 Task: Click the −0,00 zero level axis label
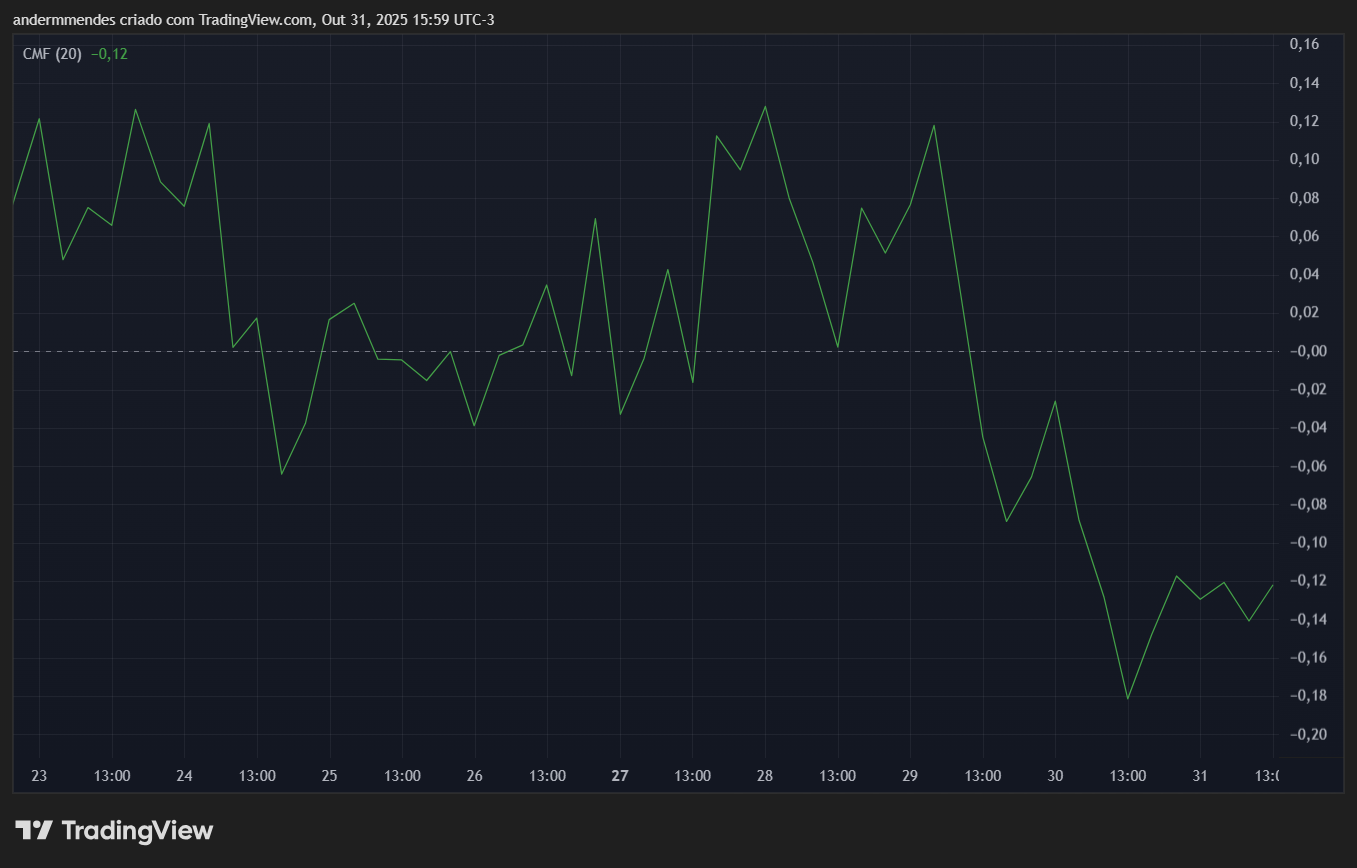pyautogui.click(x=1303, y=351)
